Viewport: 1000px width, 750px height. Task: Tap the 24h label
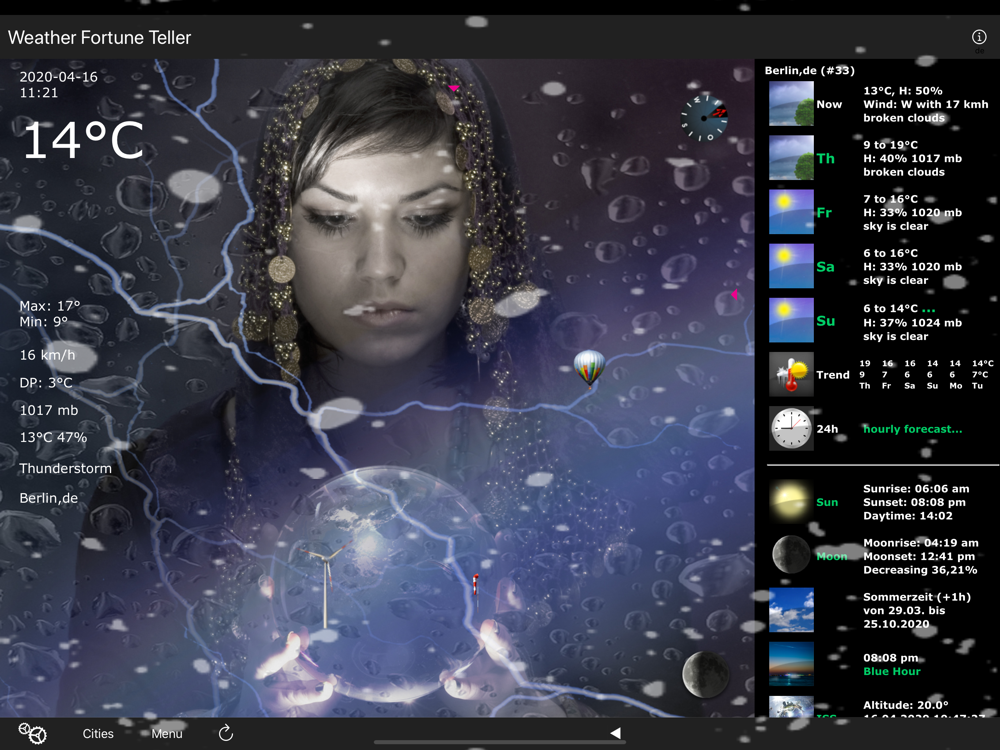[x=827, y=429]
